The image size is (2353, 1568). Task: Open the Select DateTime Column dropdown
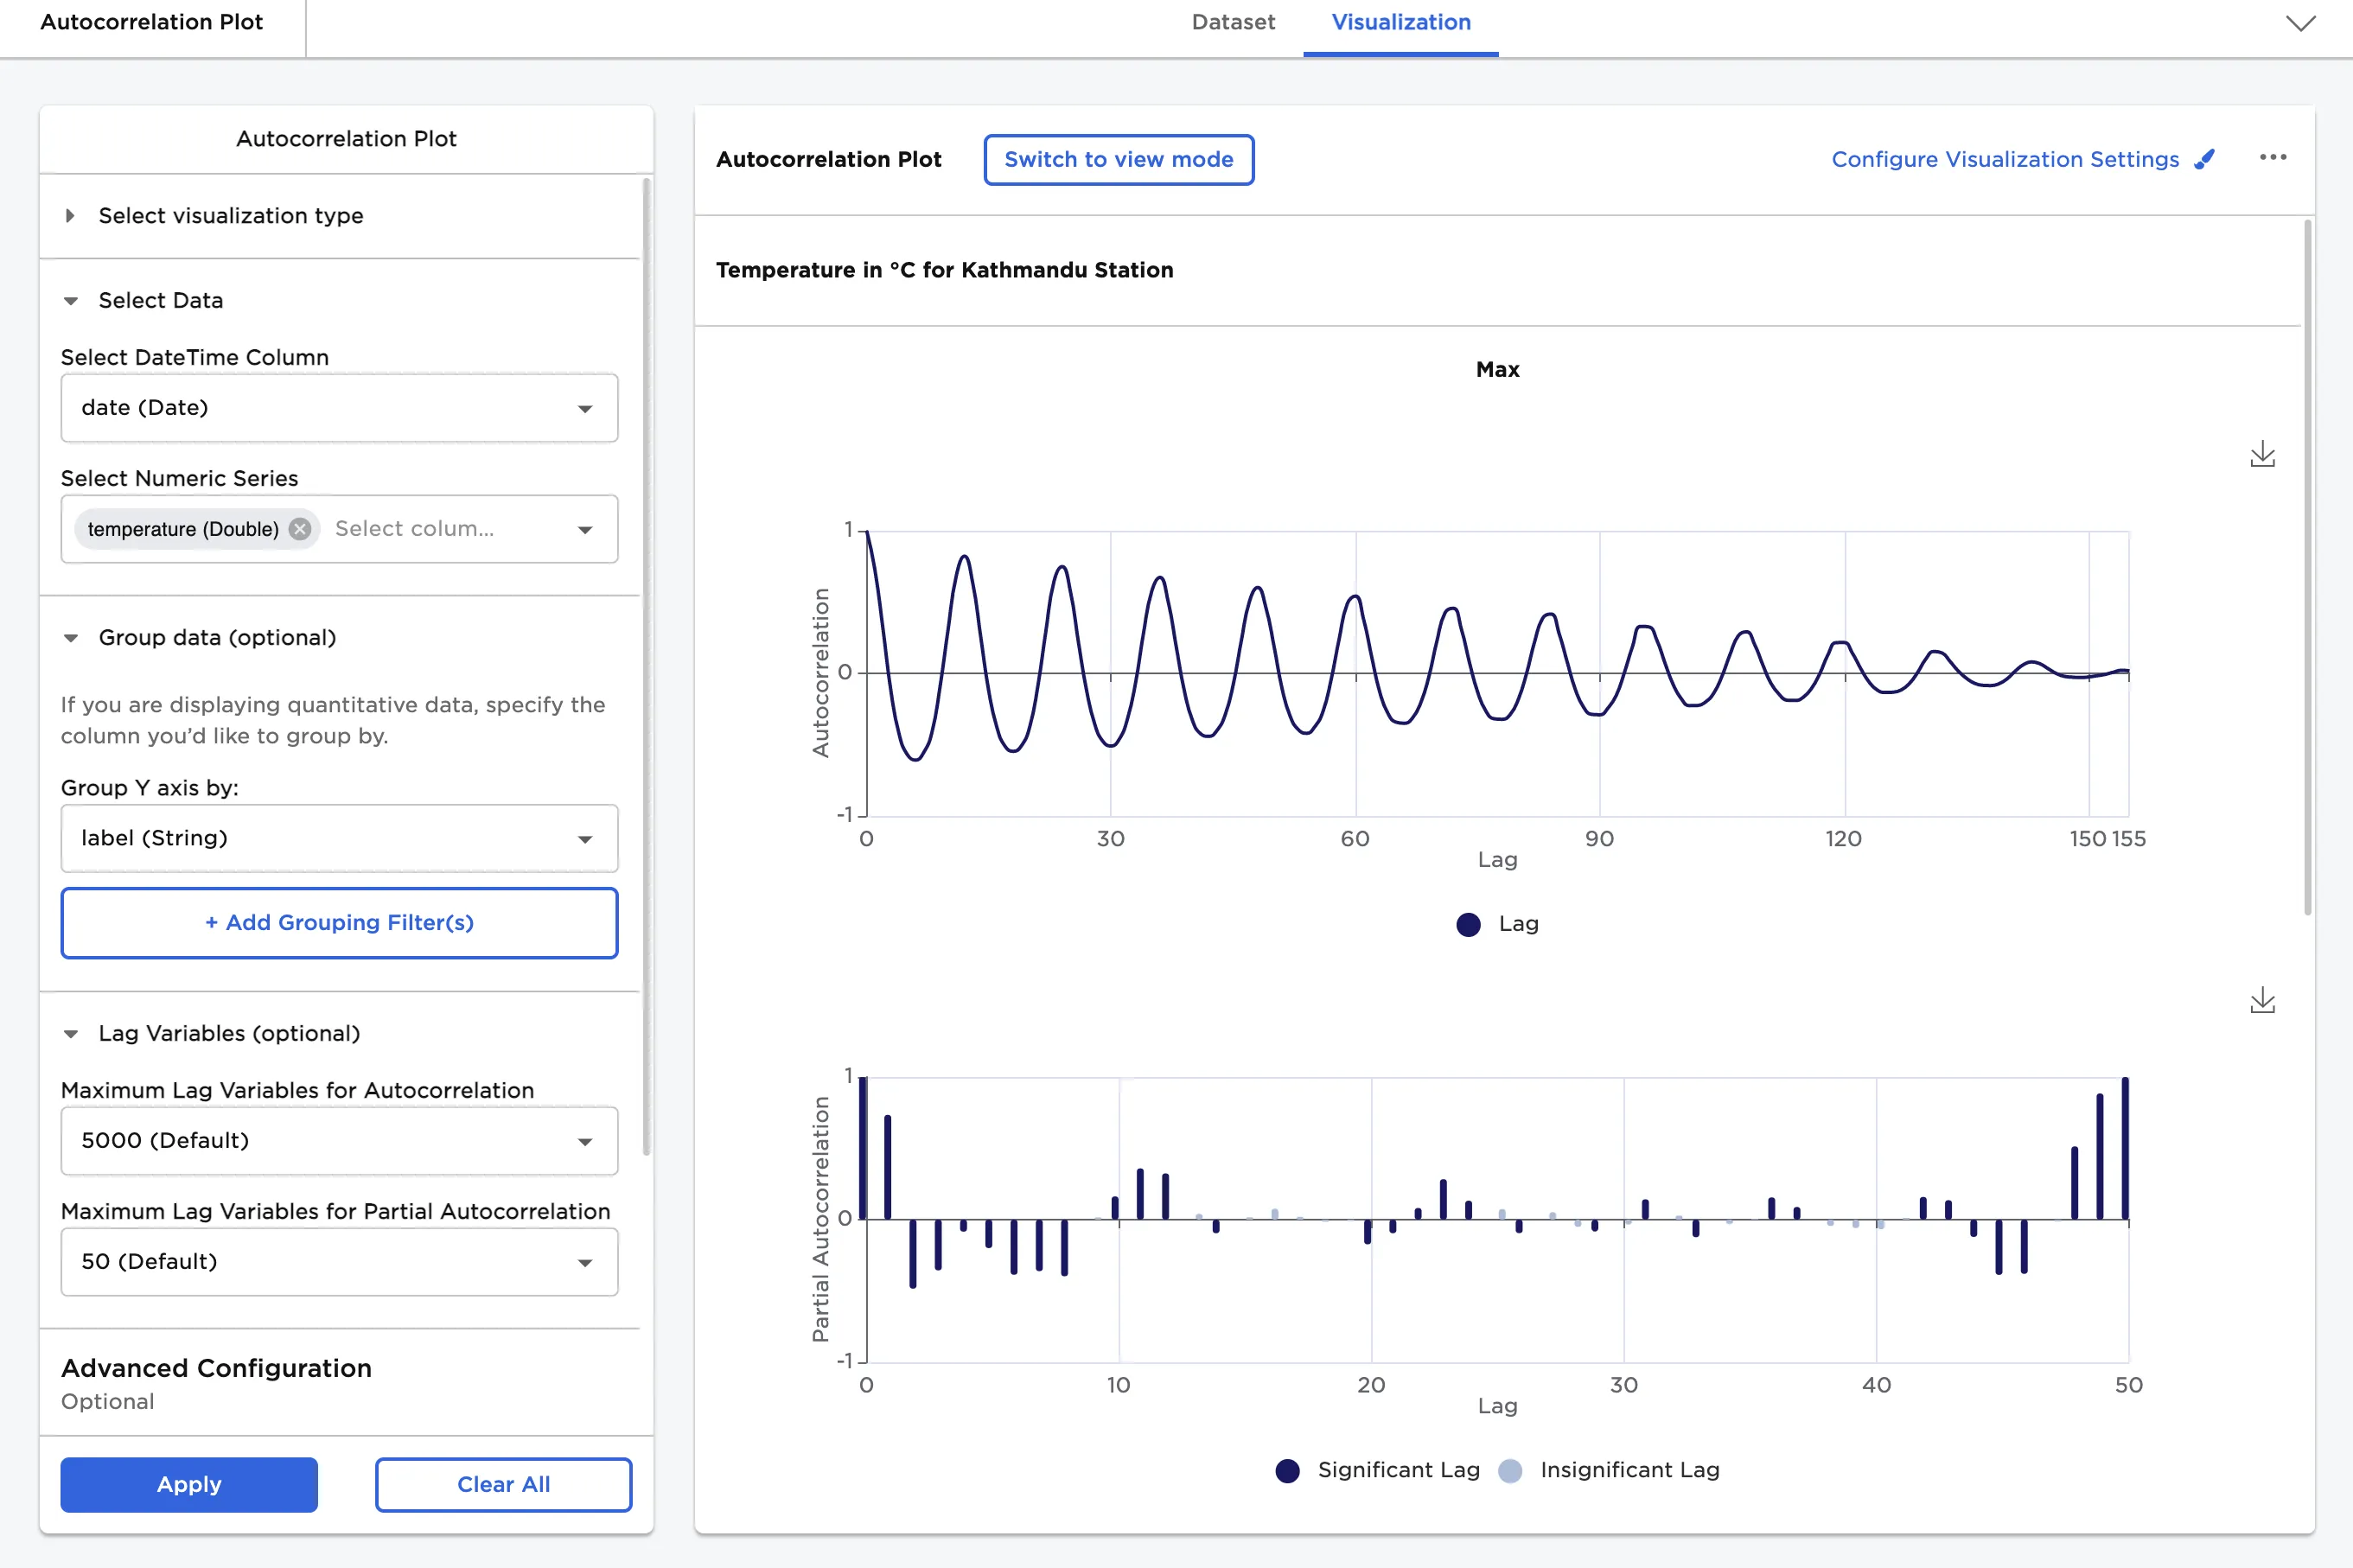(x=339, y=408)
